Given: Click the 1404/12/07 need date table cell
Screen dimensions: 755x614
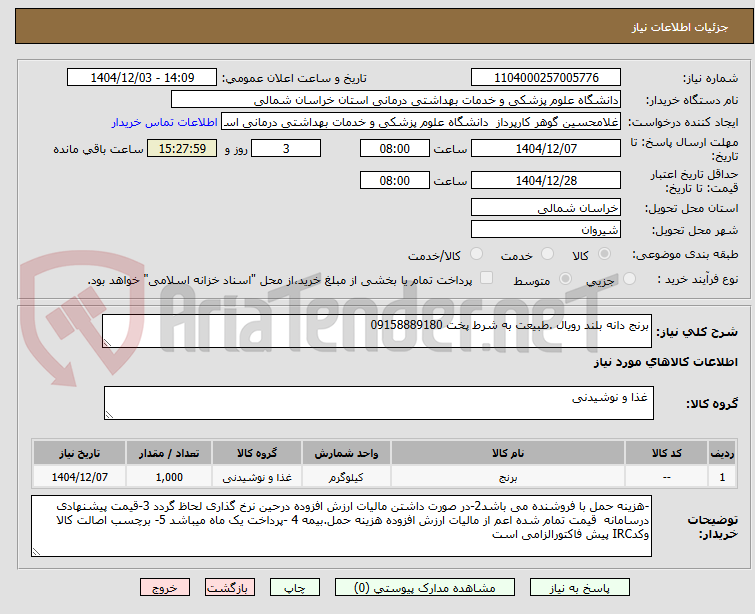Looking at the screenshot, I should [79, 477].
